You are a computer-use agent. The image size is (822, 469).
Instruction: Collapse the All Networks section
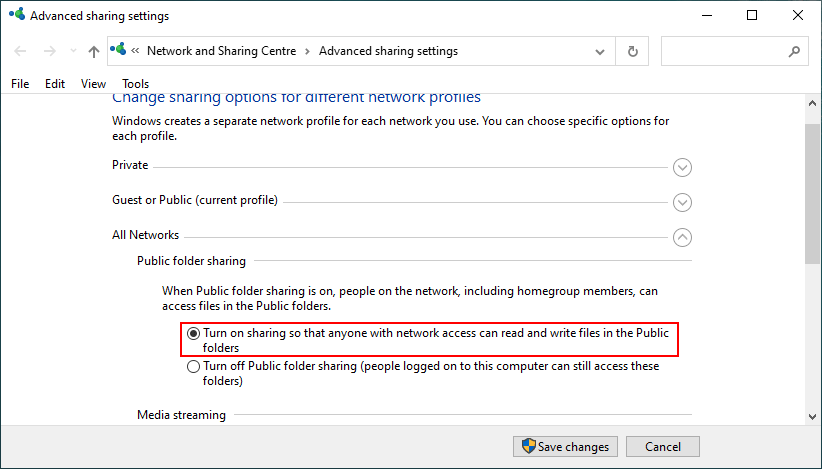pyautogui.click(x=682, y=237)
